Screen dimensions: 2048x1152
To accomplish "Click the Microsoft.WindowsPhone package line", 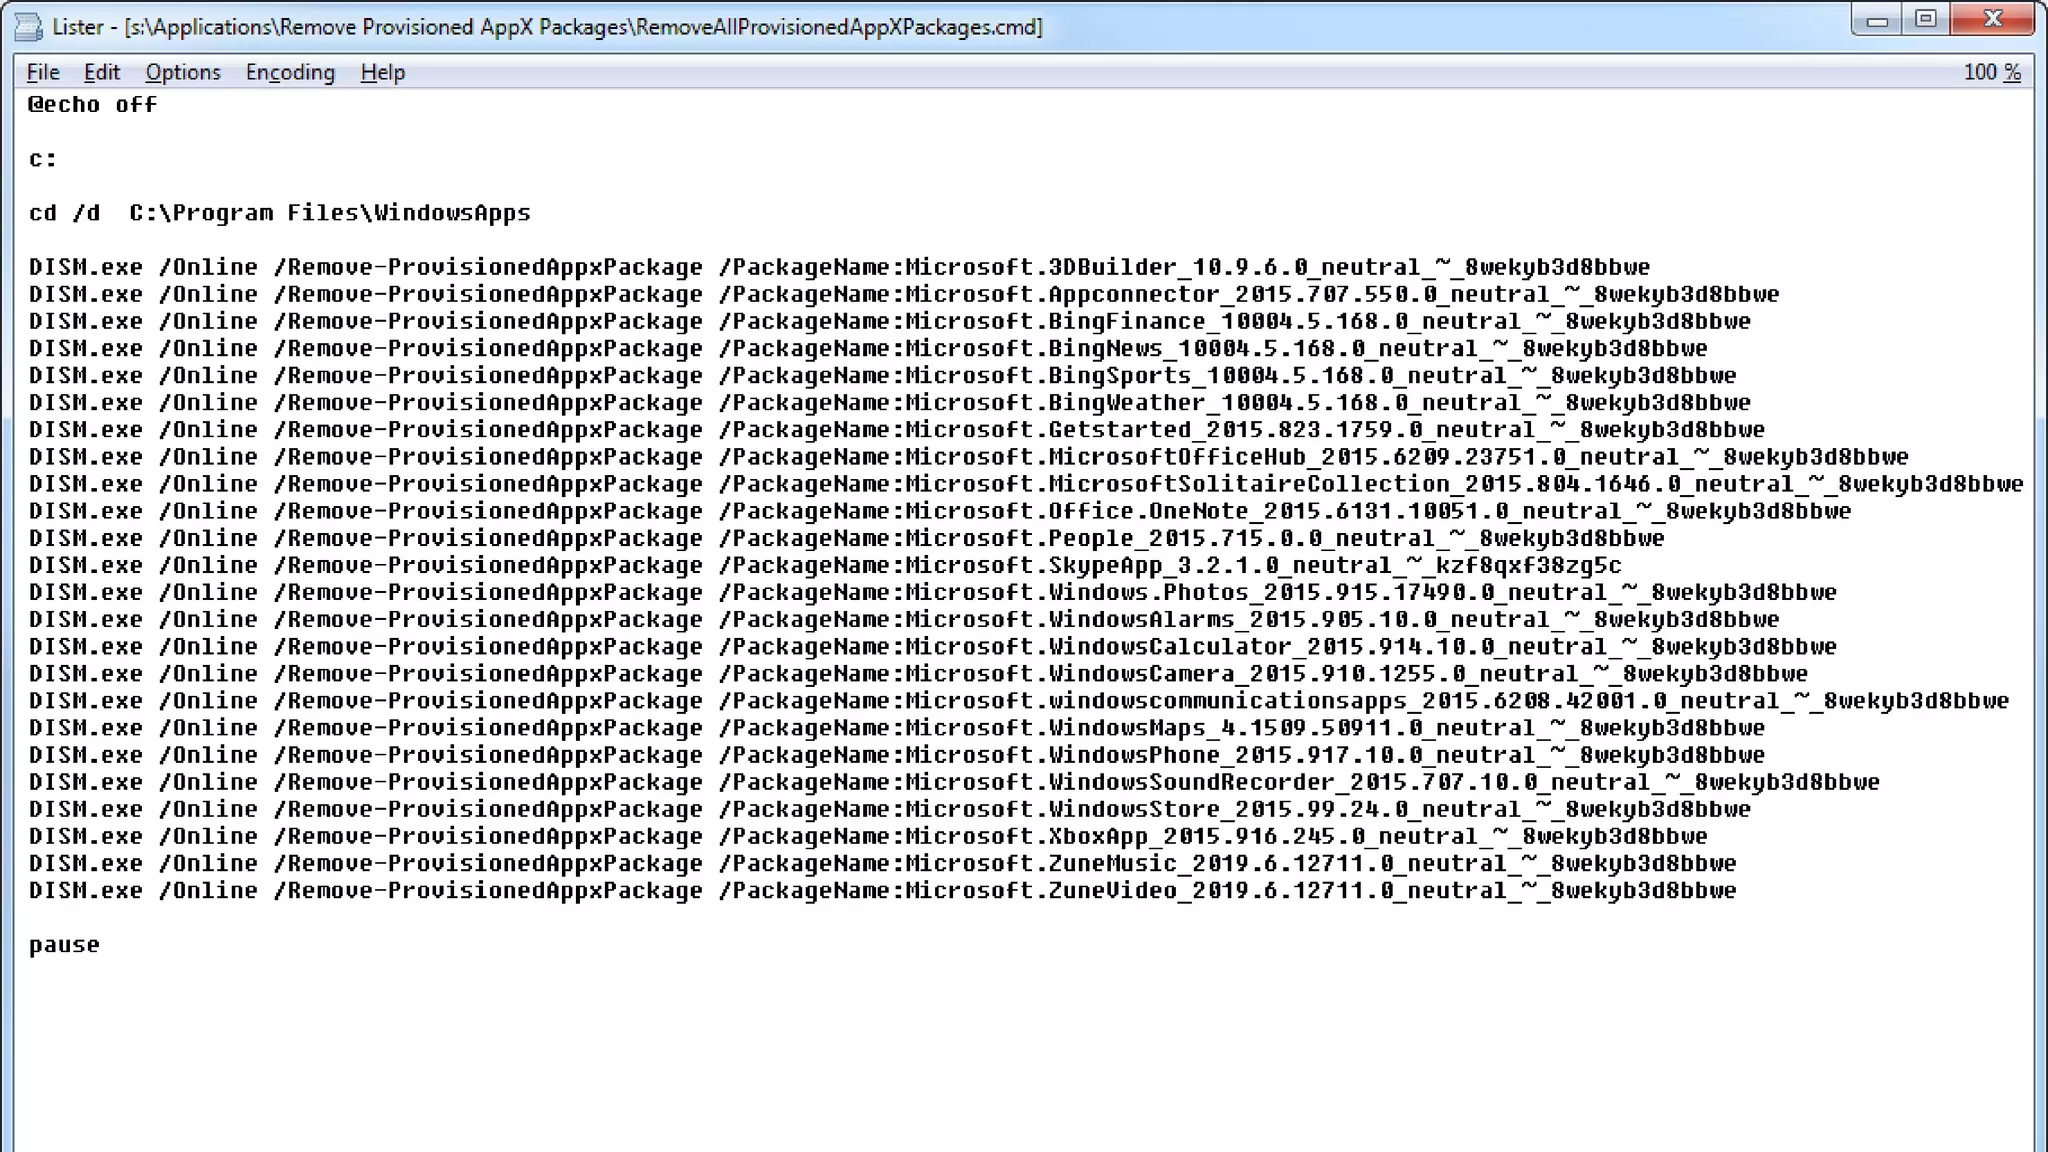I will (x=897, y=754).
